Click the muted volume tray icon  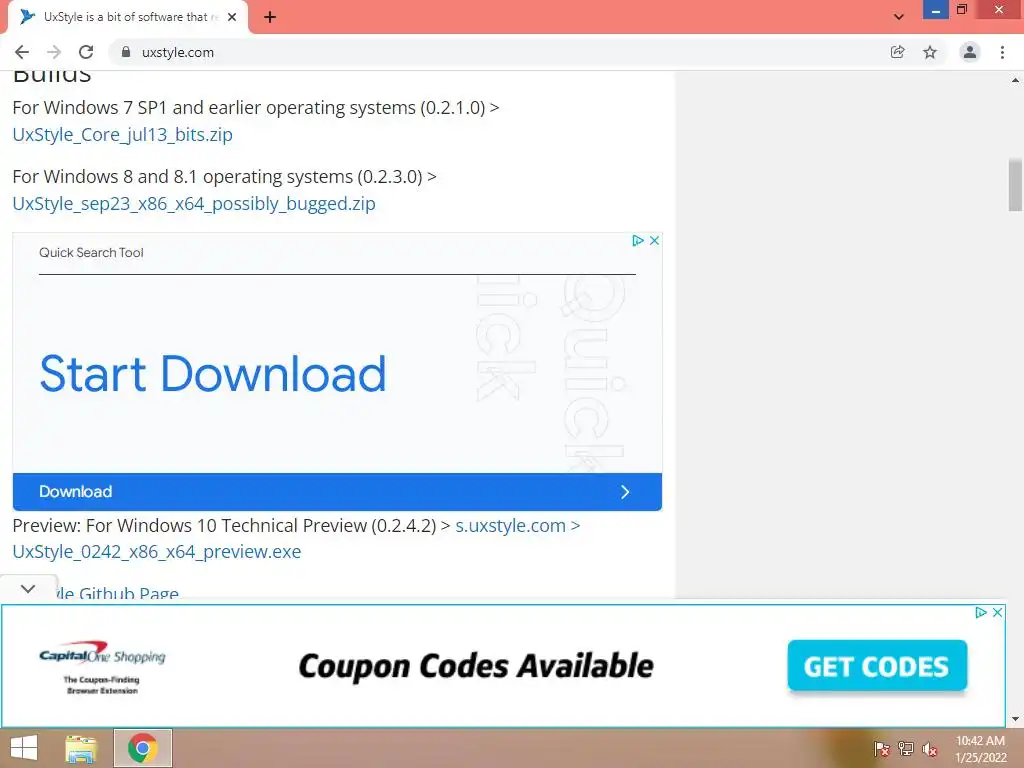point(931,749)
